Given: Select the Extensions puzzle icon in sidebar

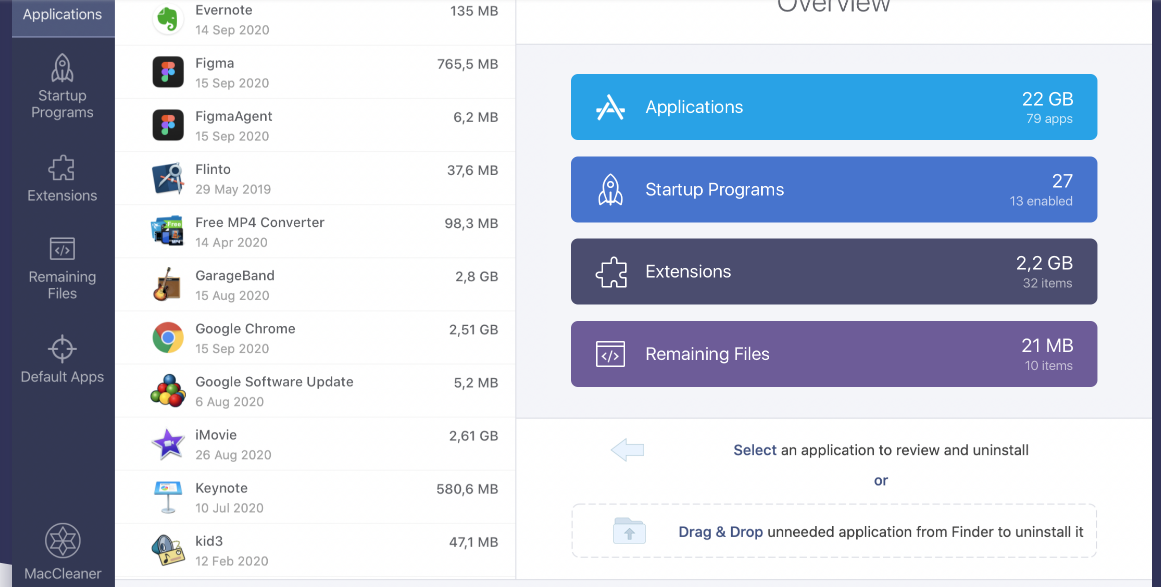Looking at the screenshot, I should 62,167.
